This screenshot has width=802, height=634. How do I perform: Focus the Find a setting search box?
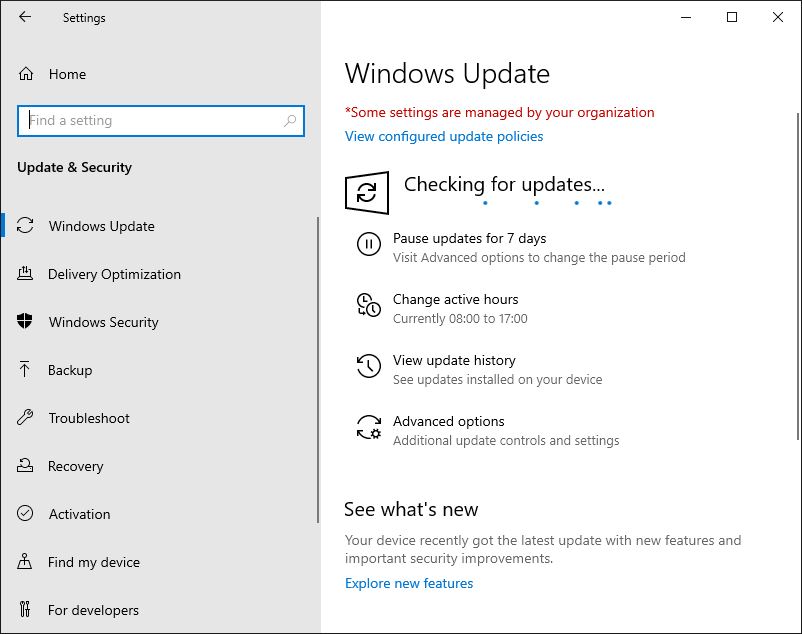click(x=150, y=121)
